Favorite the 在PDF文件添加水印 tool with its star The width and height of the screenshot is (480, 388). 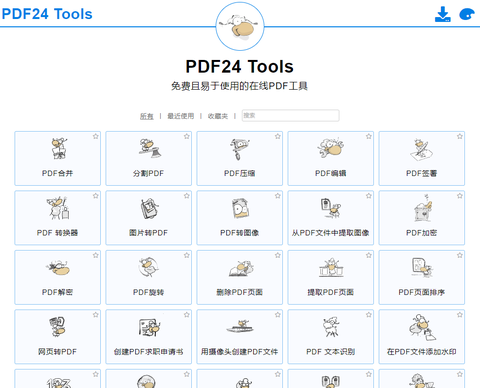click(x=460, y=315)
